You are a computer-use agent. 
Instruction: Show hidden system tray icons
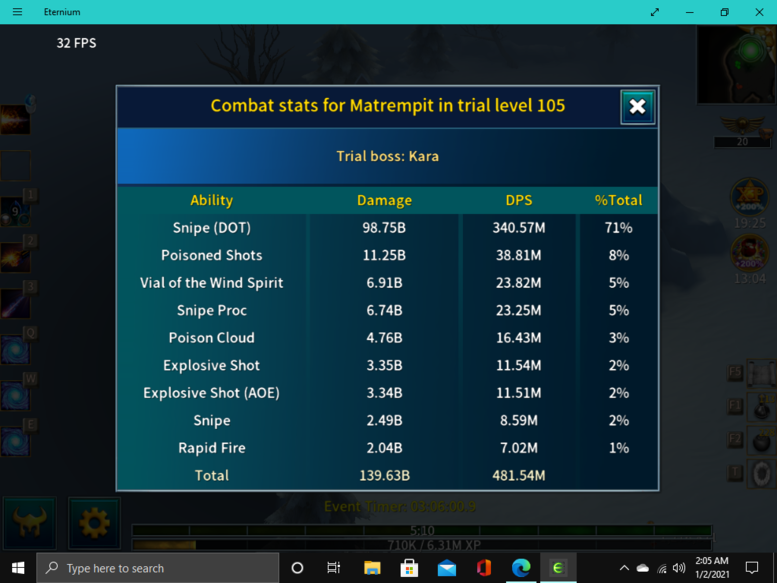(x=624, y=568)
